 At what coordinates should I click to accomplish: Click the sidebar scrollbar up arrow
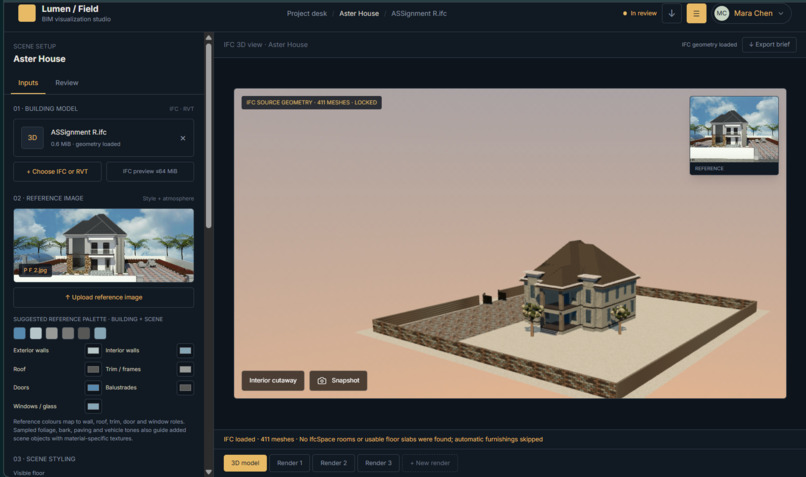point(208,38)
